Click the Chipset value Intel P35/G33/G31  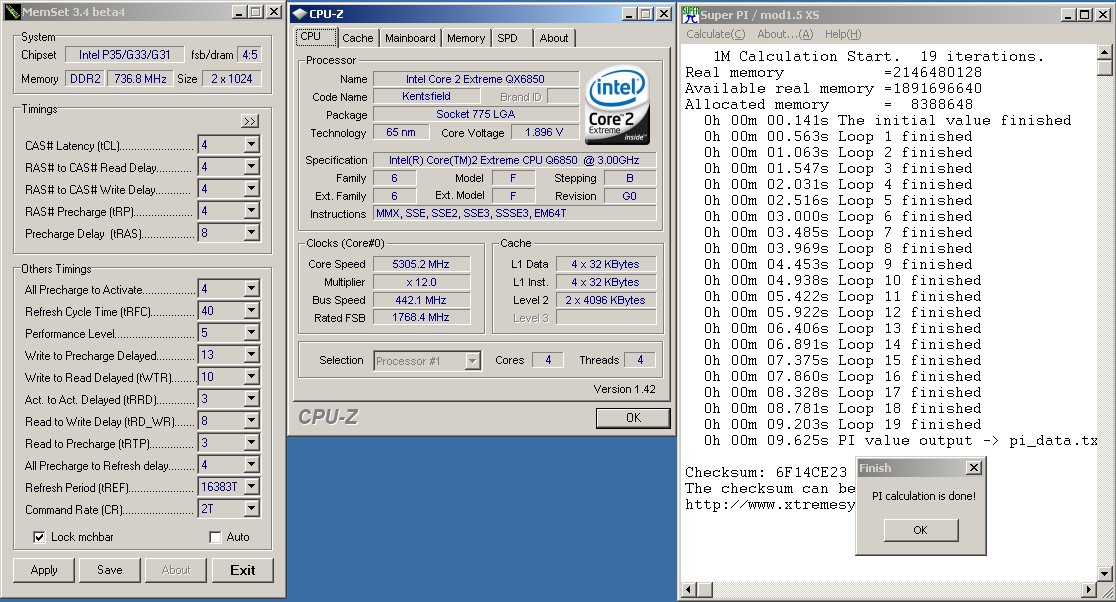pyautogui.click(x=124, y=55)
